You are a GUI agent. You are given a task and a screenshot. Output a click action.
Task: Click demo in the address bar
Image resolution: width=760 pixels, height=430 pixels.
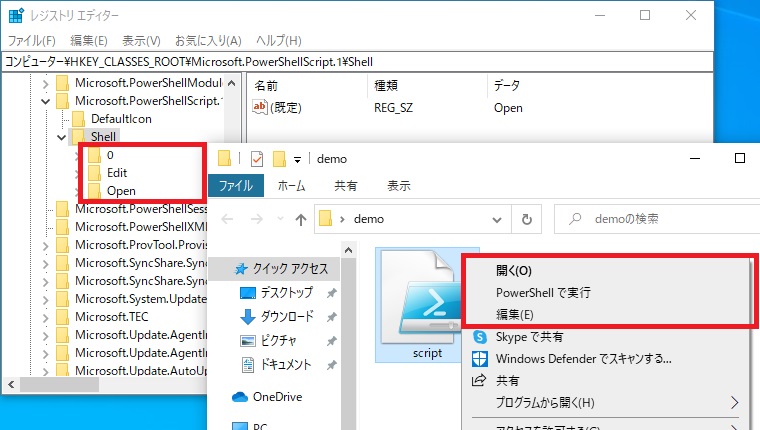[x=369, y=219]
